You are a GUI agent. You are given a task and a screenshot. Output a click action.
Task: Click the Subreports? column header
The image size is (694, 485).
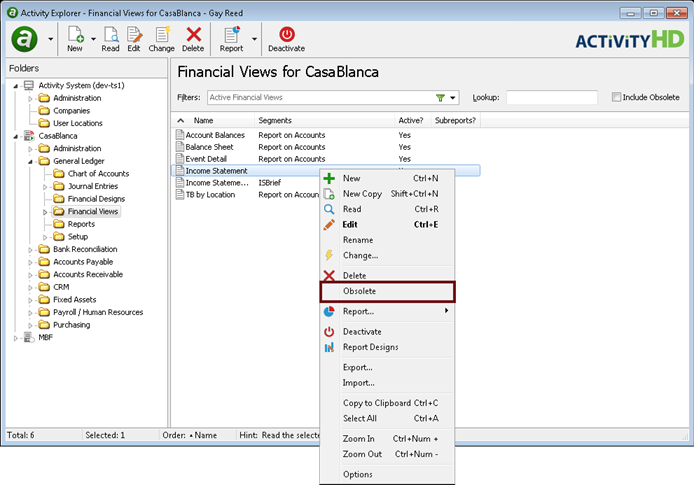[x=455, y=120]
